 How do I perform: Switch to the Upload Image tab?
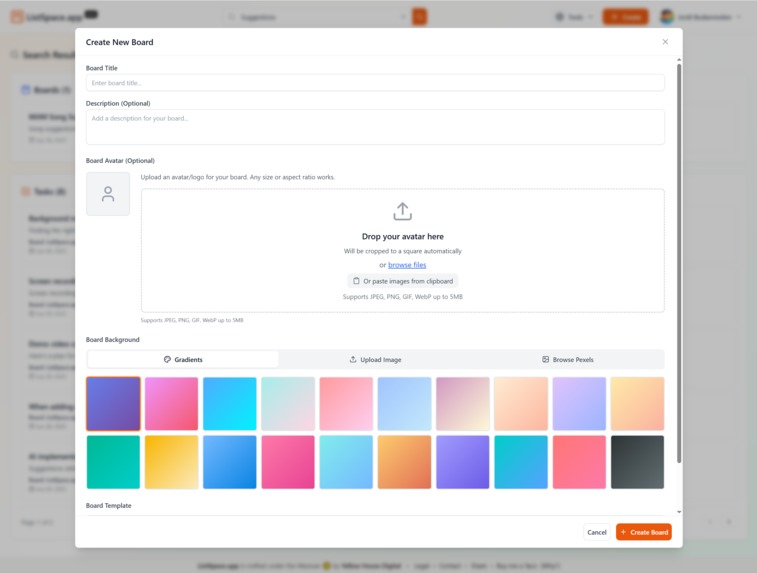click(375, 360)
